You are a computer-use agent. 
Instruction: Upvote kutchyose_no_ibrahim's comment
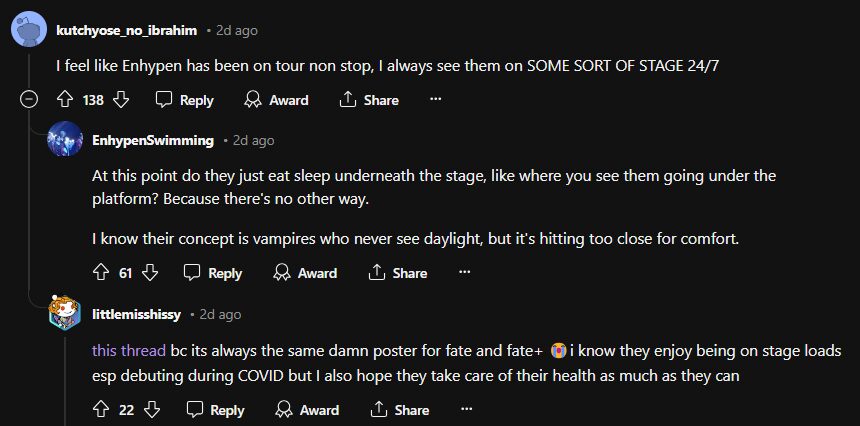tap(65, 100)
